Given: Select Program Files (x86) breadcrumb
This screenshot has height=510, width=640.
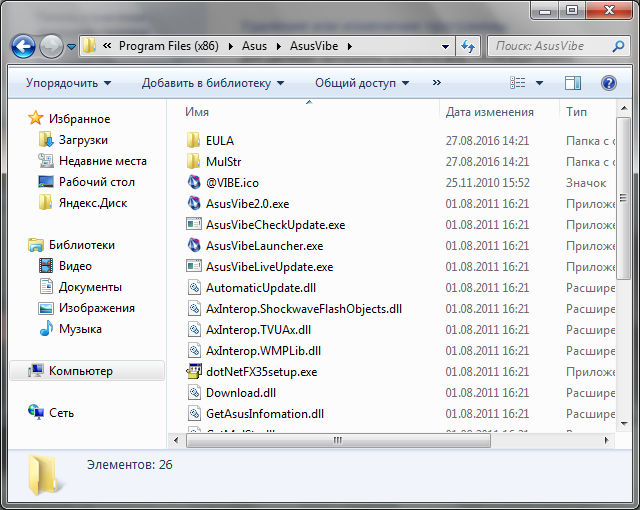Looking at the screenshot, I should [x=169, y=46].
